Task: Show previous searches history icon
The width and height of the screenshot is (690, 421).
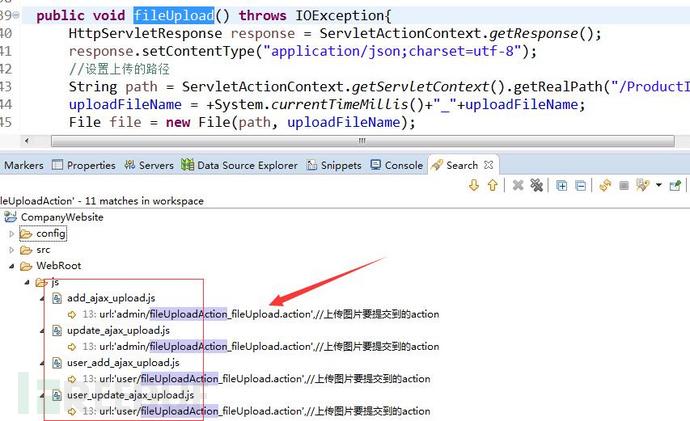Action: tap(643, 185)
